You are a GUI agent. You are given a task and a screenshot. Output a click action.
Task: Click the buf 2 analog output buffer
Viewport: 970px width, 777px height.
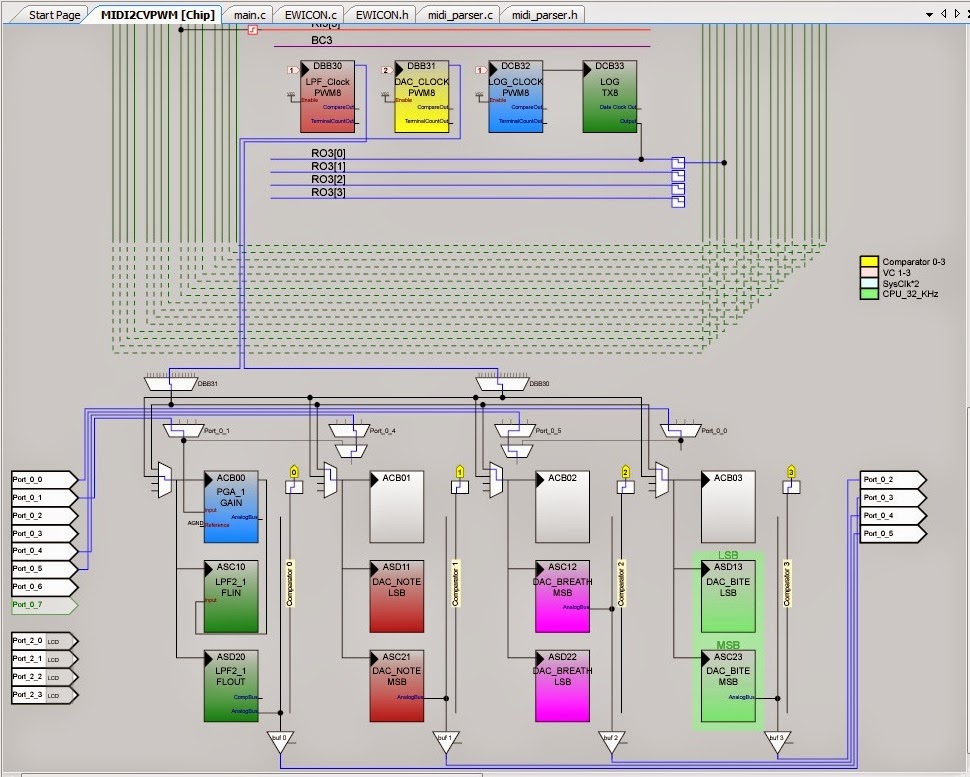click(612, 741)
